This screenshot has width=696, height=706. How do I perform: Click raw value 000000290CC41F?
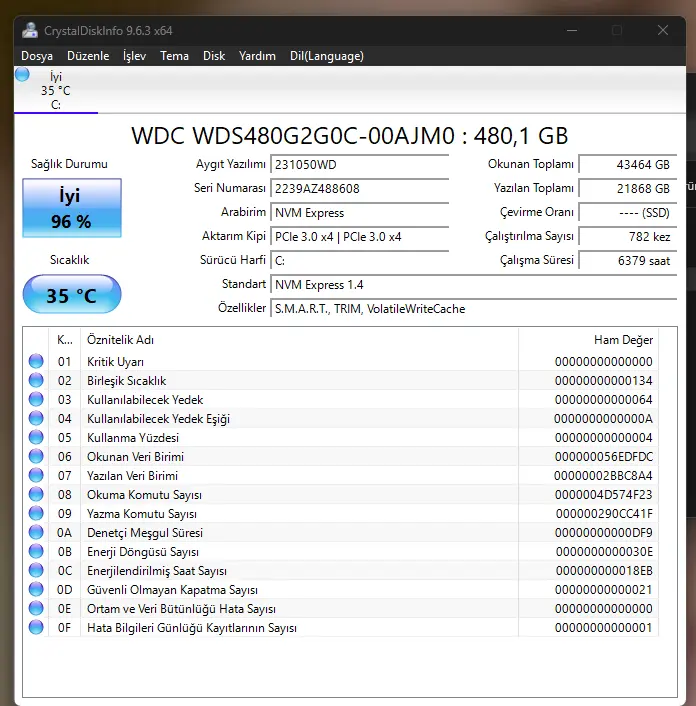(x=604, y=514)
